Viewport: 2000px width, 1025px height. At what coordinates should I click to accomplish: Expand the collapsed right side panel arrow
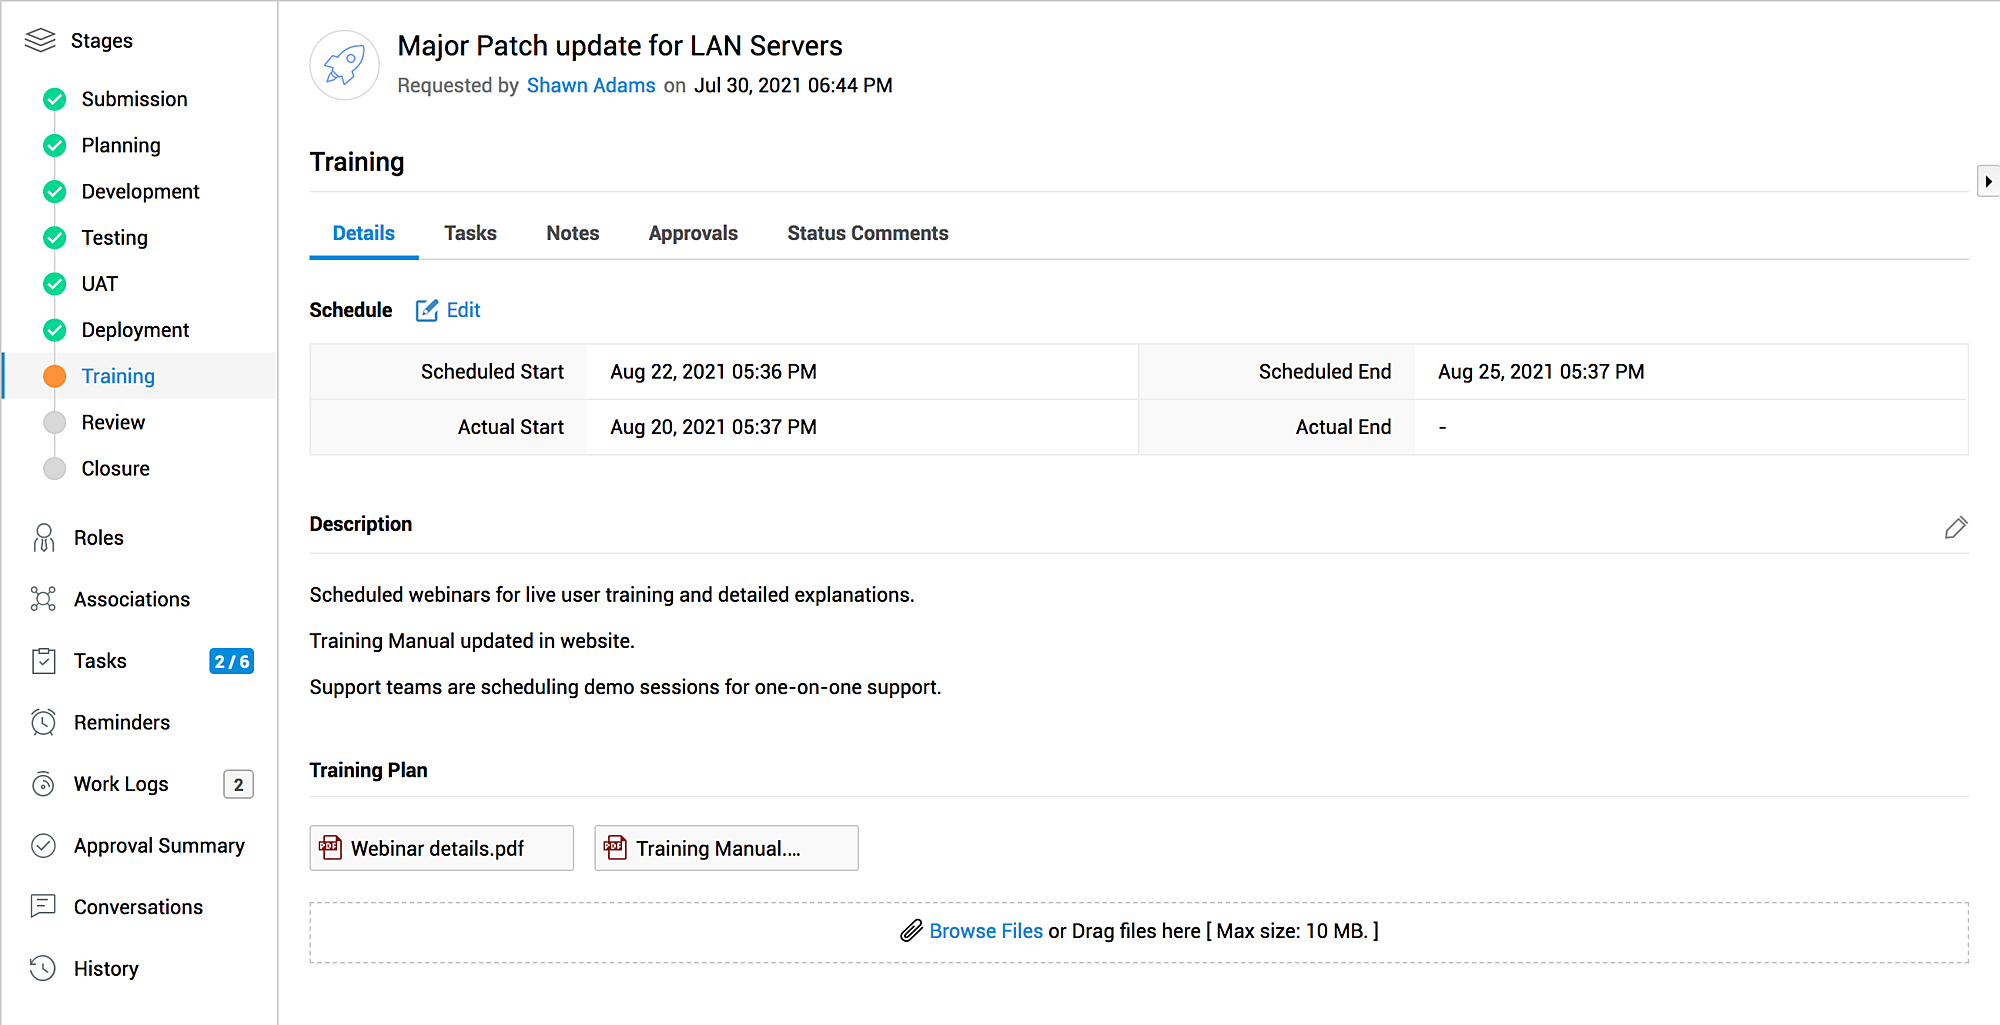(1988, 181)
